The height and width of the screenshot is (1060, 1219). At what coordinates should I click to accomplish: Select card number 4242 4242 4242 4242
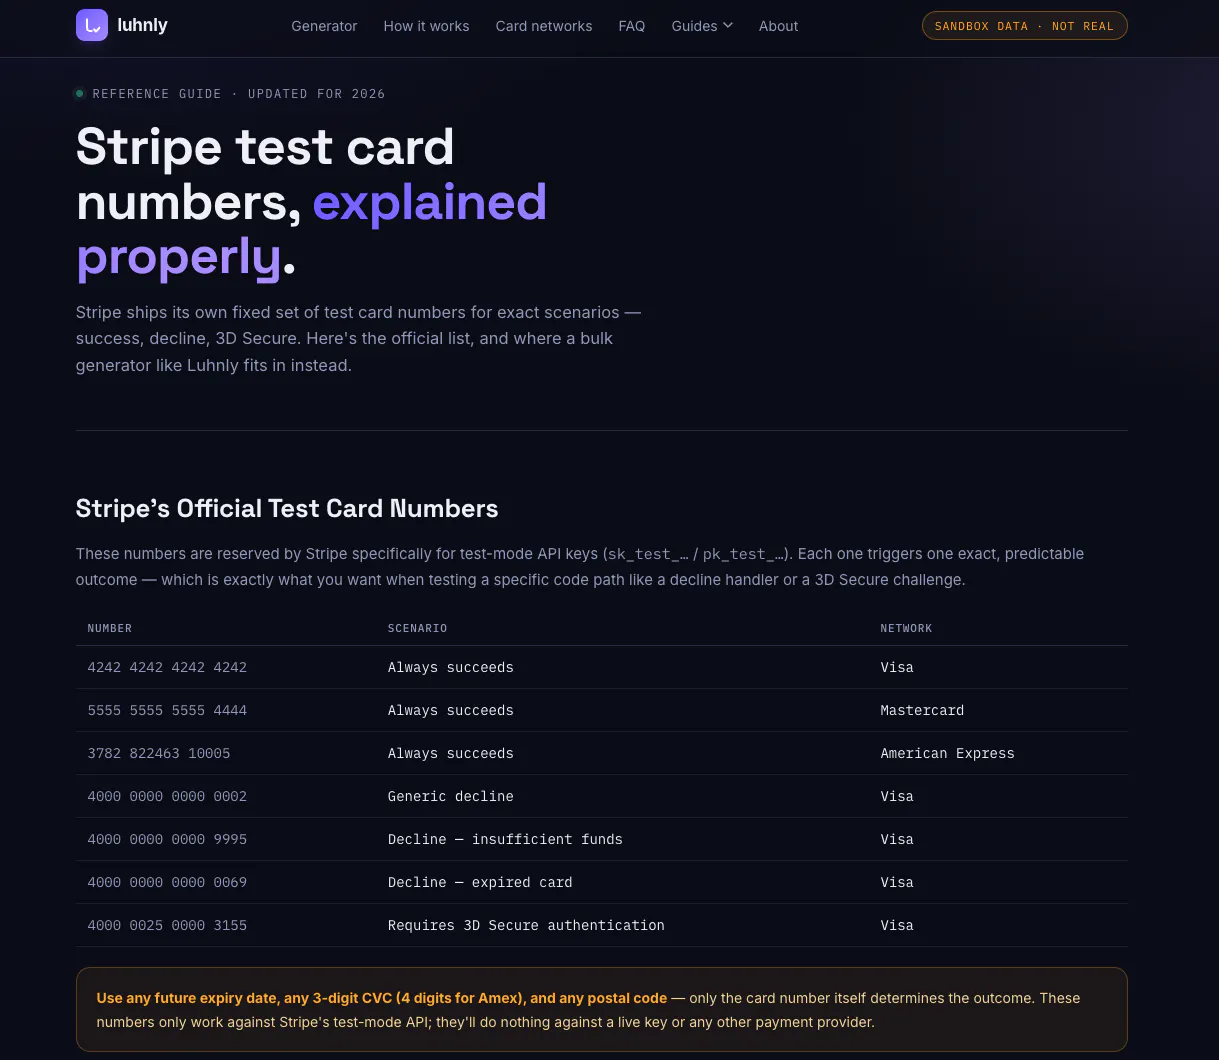(167, 667)
